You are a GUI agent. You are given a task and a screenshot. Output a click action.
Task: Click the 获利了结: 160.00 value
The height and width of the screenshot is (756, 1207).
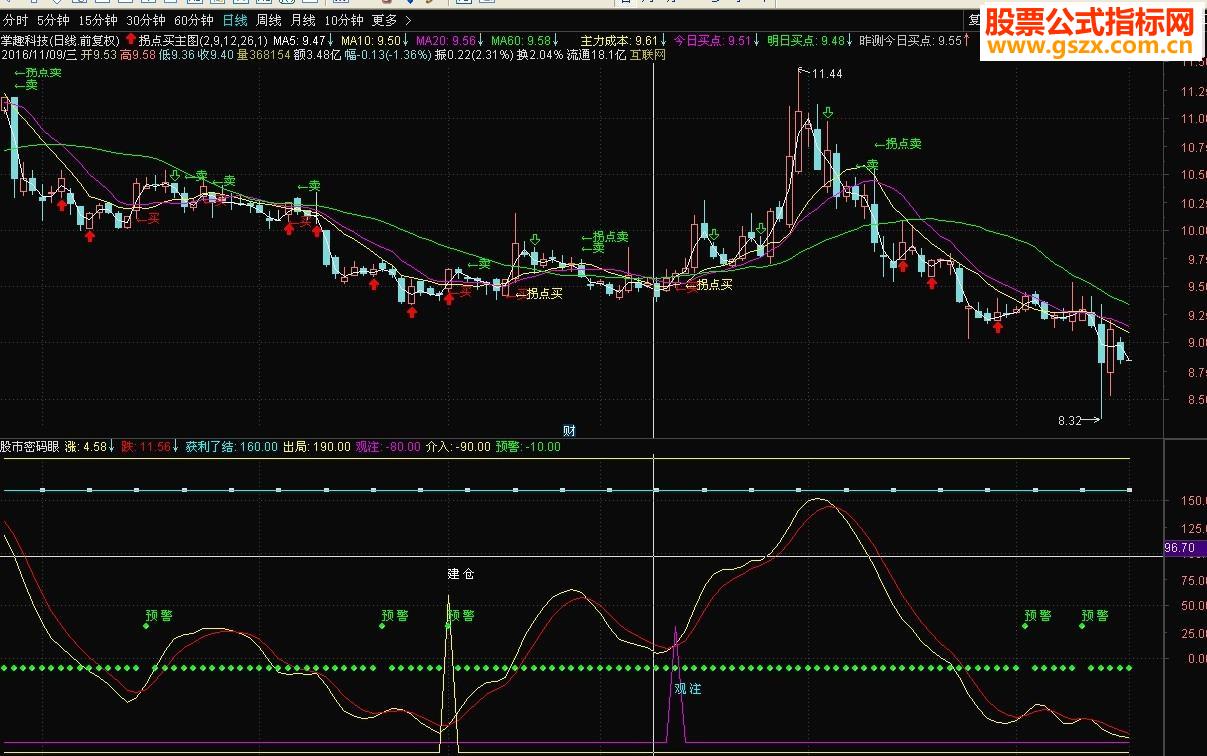pos(231,447)
